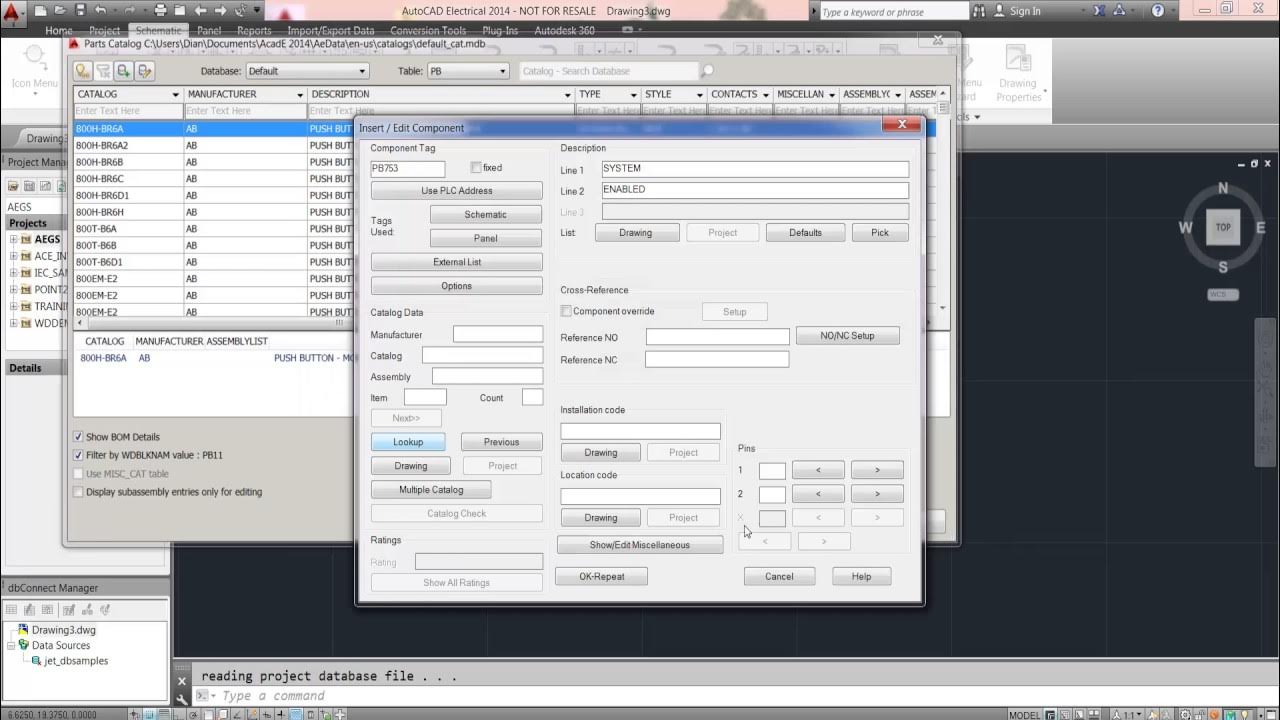Open the Import/Export Data ribbon tab
The width and height of the screenshot is (1280, 720).
click(331, 31)
